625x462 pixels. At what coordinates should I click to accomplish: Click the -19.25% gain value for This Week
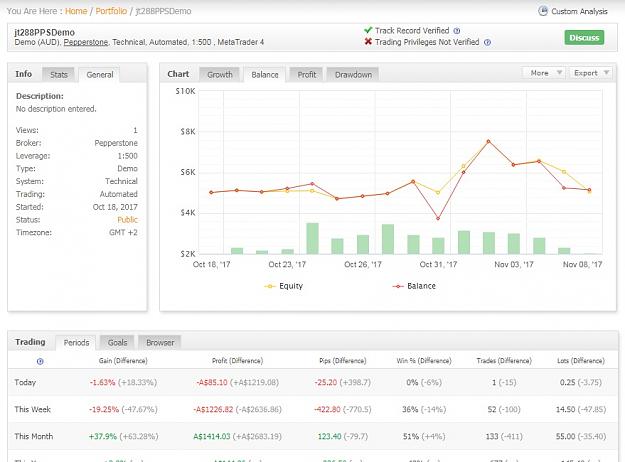tap(104, 409)
